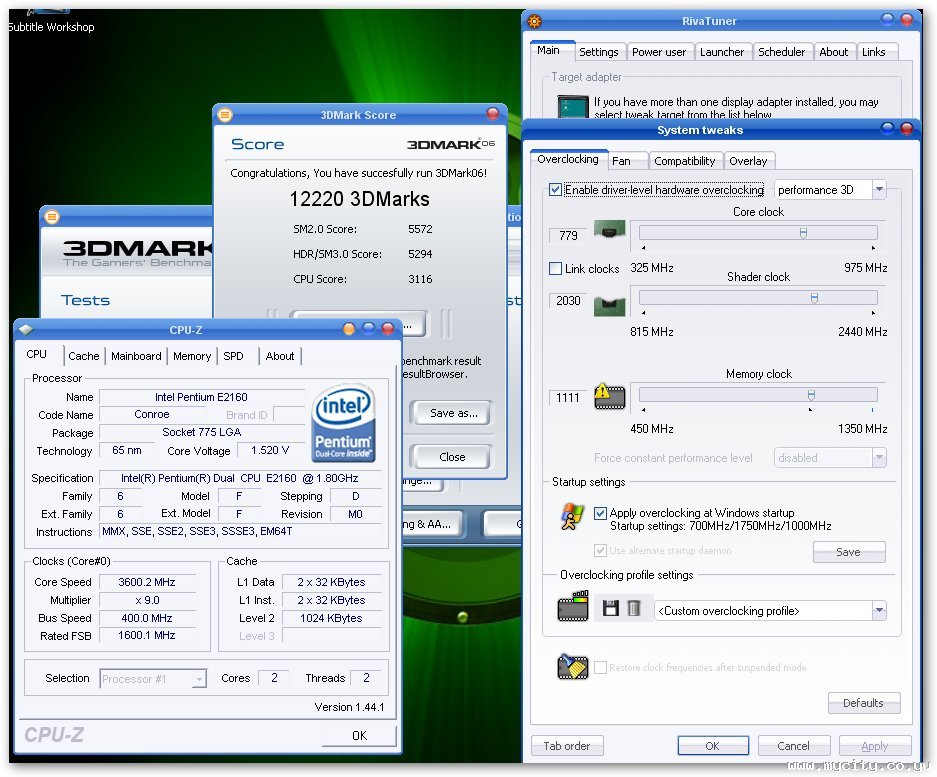Toggle Enable driver-level hardware overclocking checkbox

(x=555, y=190)
